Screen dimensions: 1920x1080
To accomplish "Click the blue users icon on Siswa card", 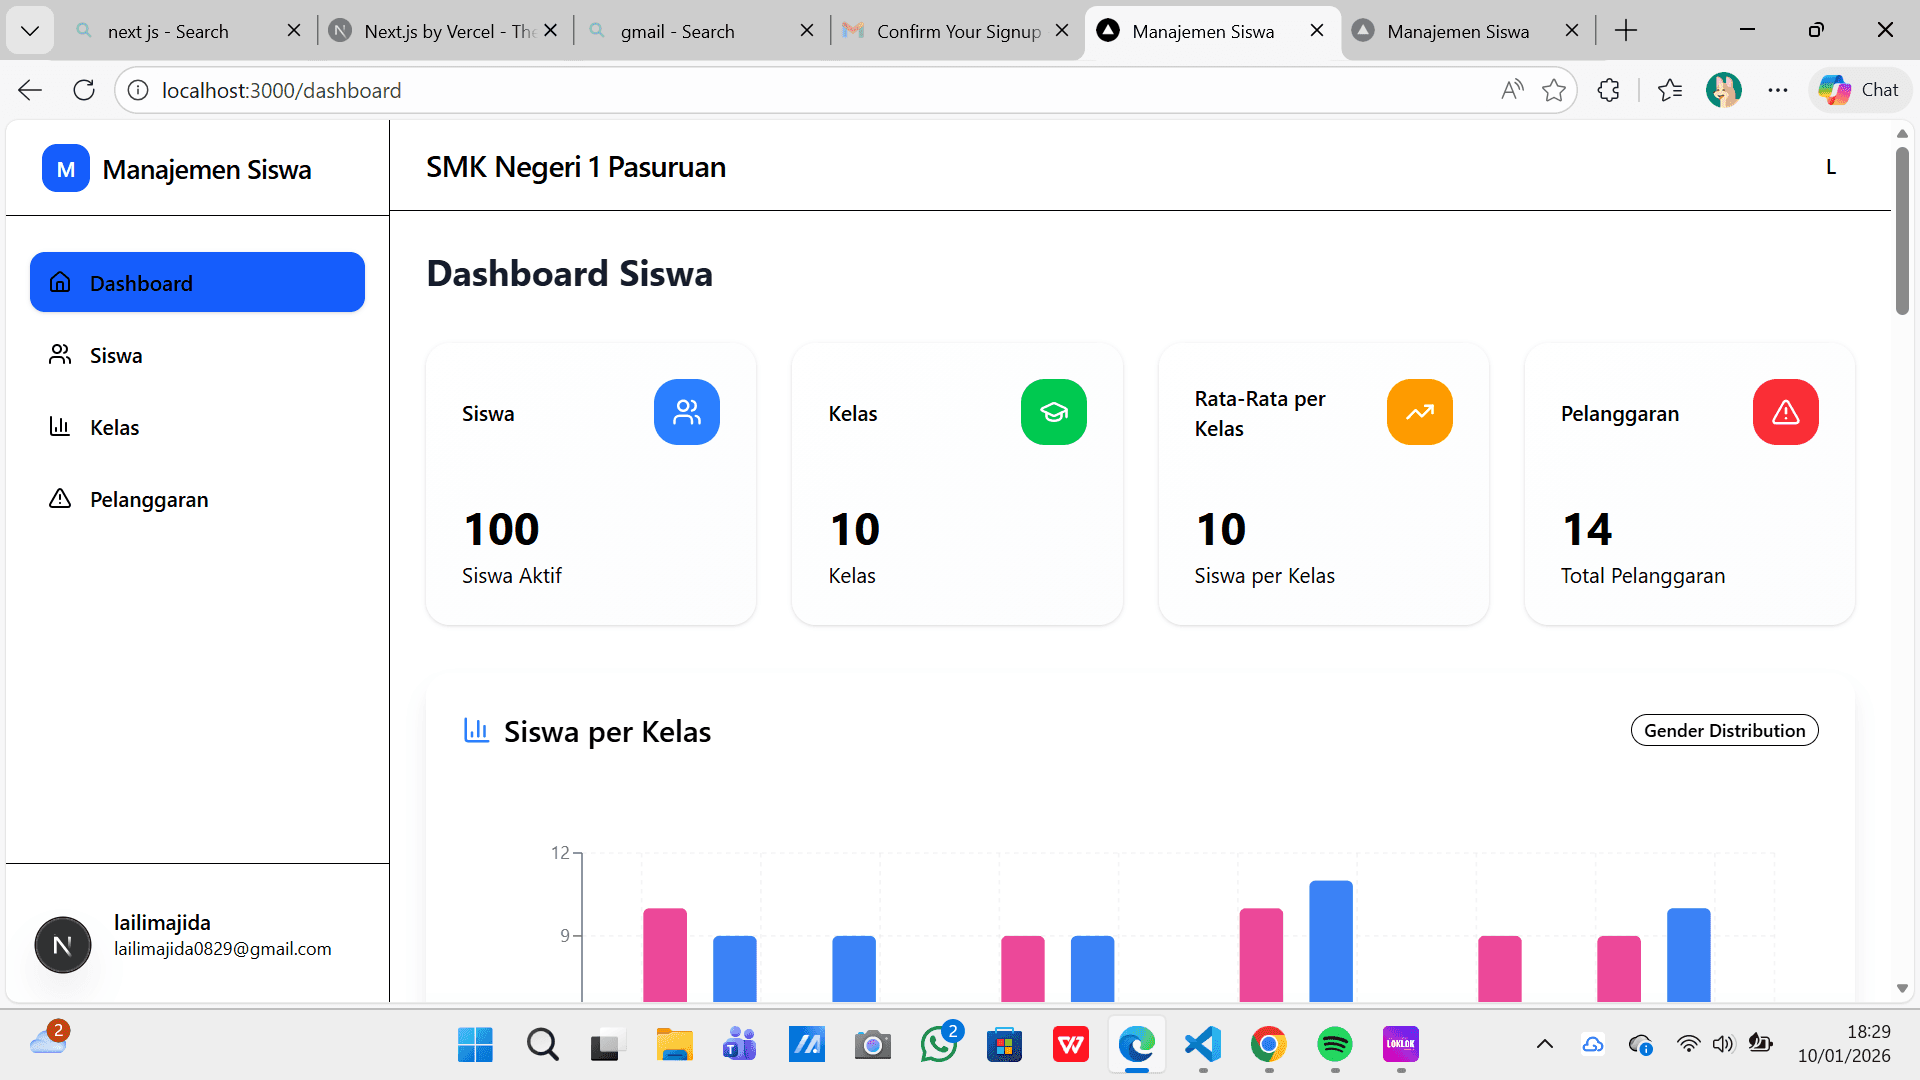I will (687, 412).
